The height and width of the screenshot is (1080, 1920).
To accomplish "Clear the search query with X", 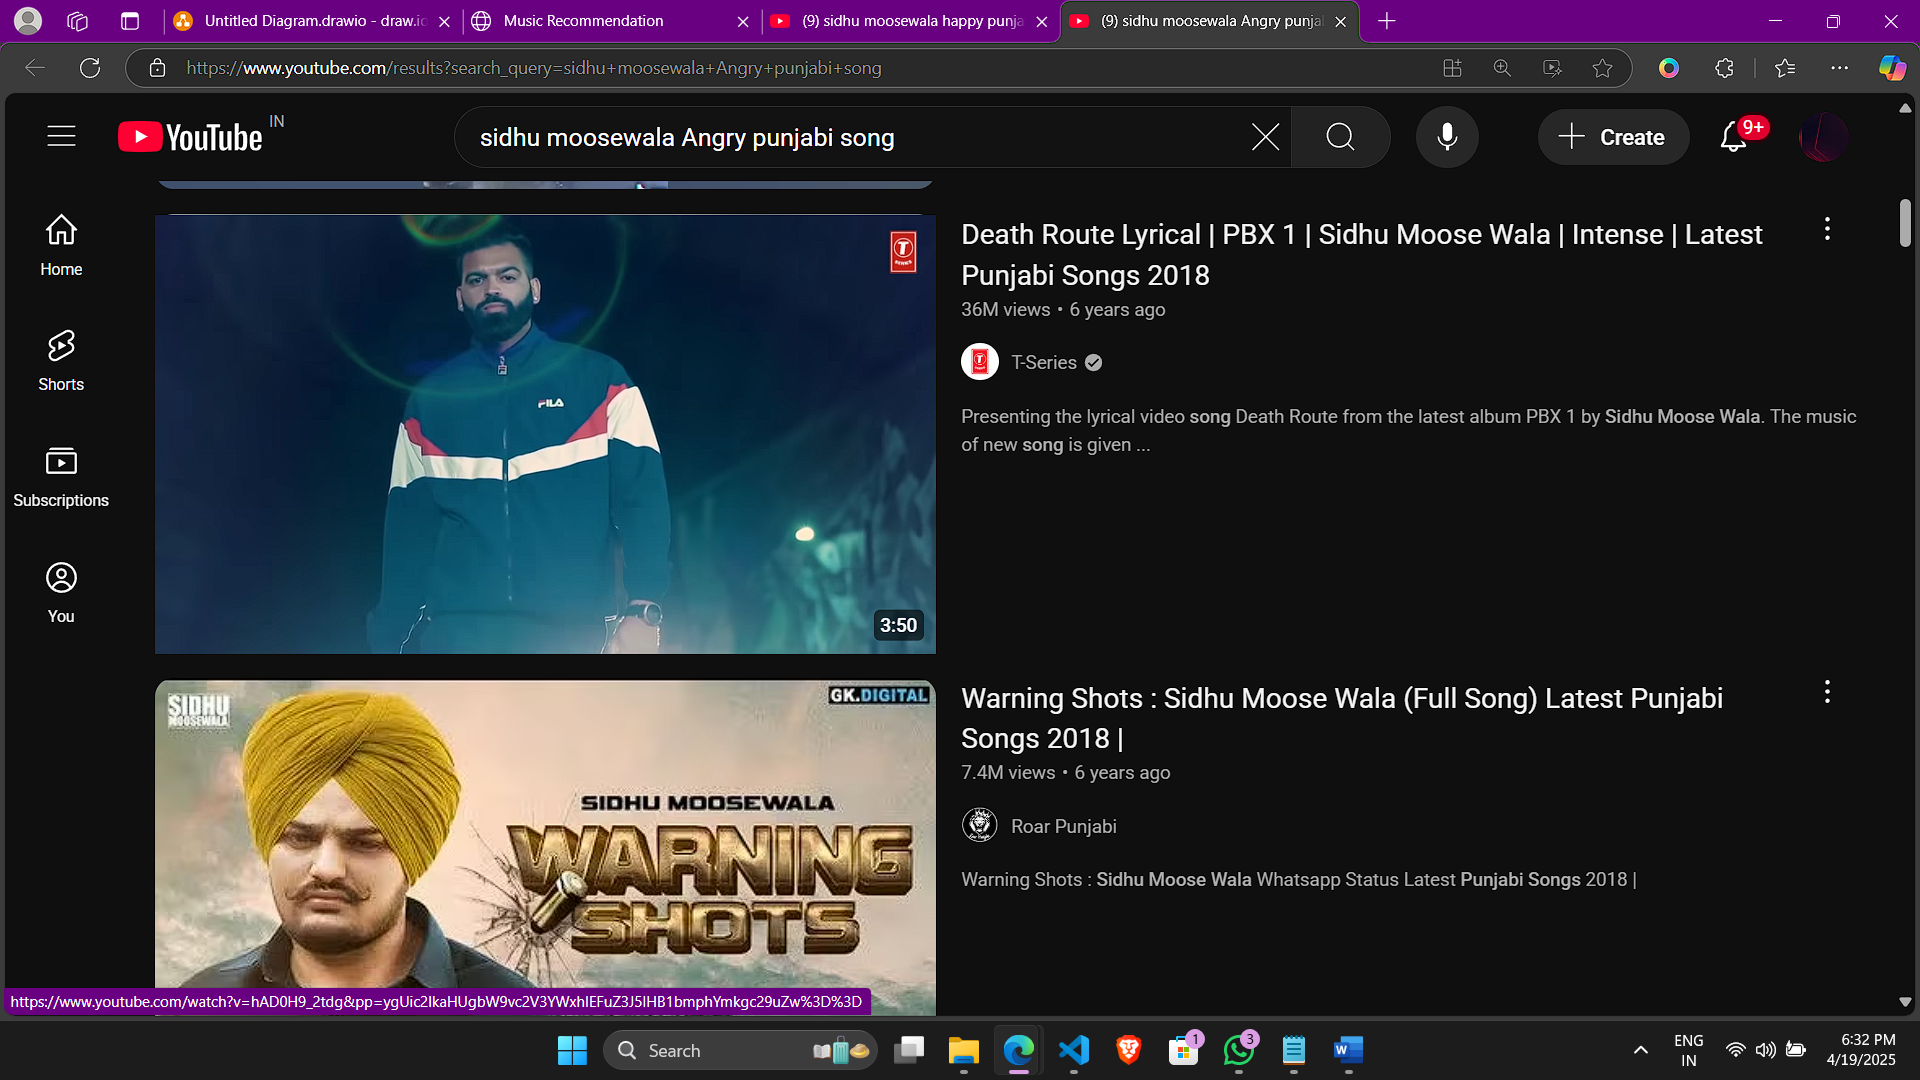I will click(x=1265, y=137).
